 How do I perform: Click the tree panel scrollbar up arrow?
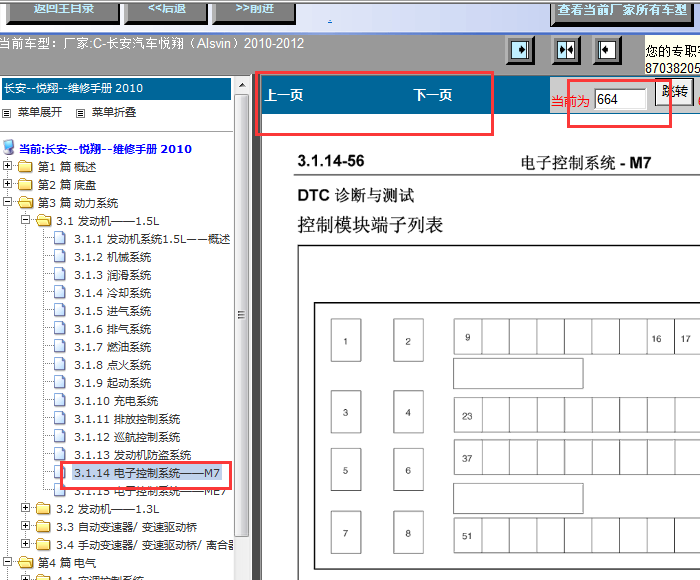point(242,85)
